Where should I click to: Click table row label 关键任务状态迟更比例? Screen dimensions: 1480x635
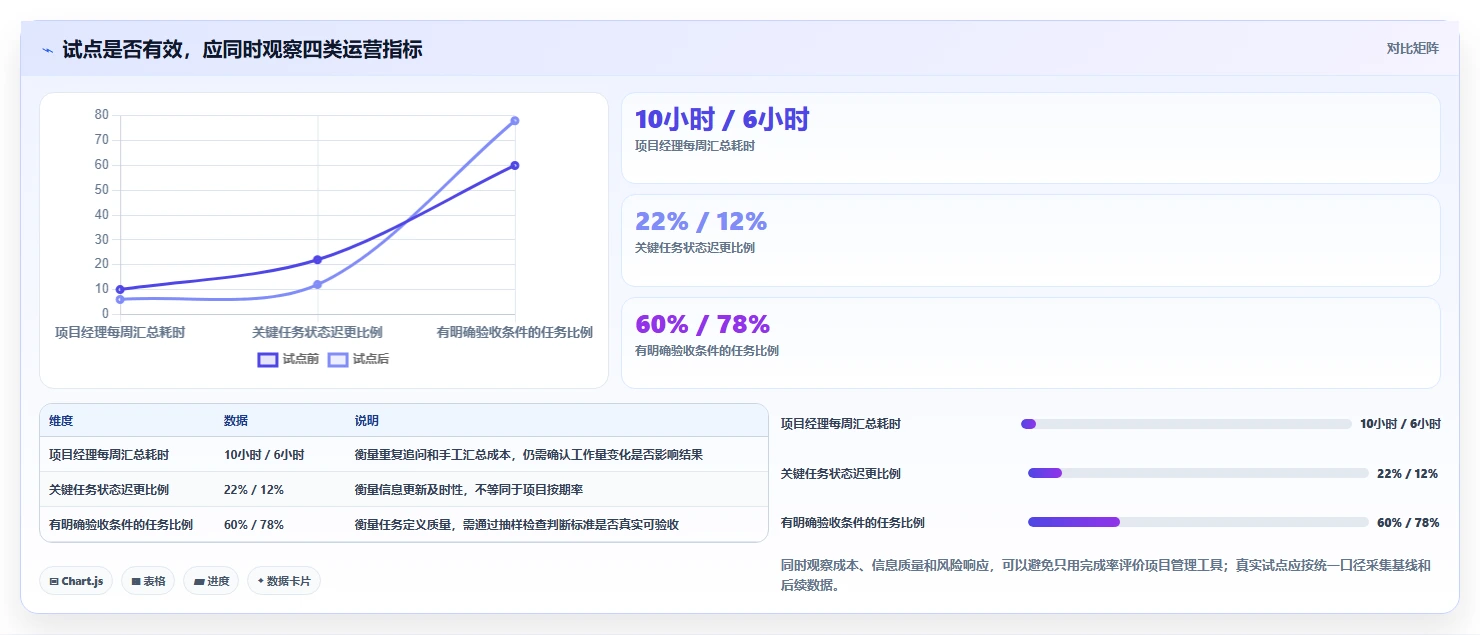[x=109, y=490]
